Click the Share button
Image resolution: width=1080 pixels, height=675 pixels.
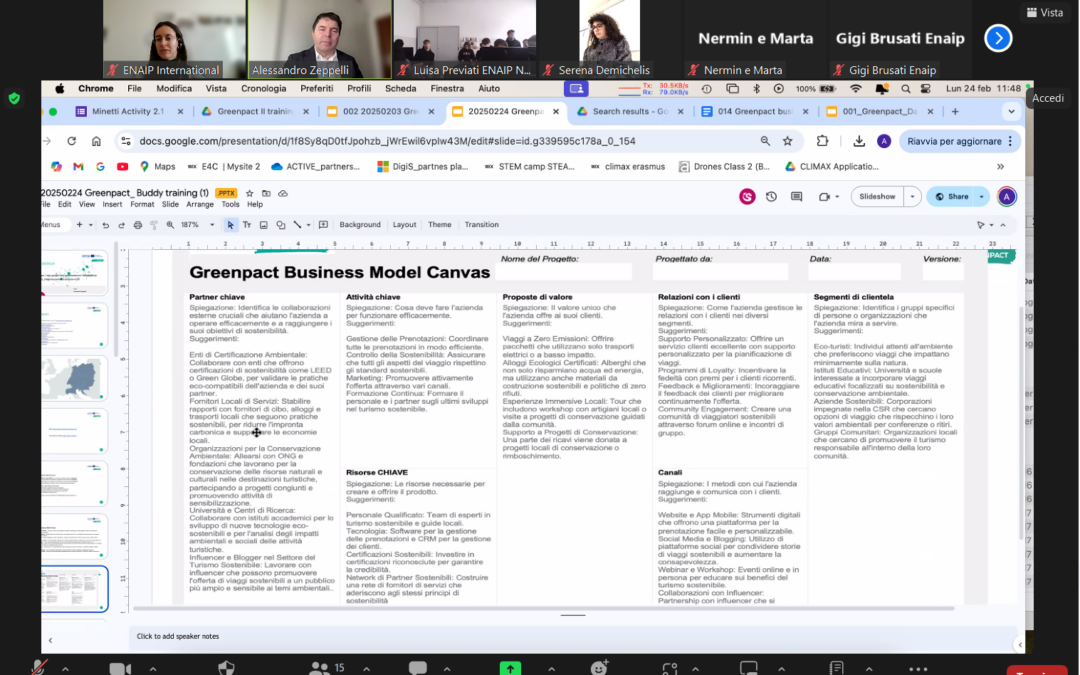pos(951,197)
